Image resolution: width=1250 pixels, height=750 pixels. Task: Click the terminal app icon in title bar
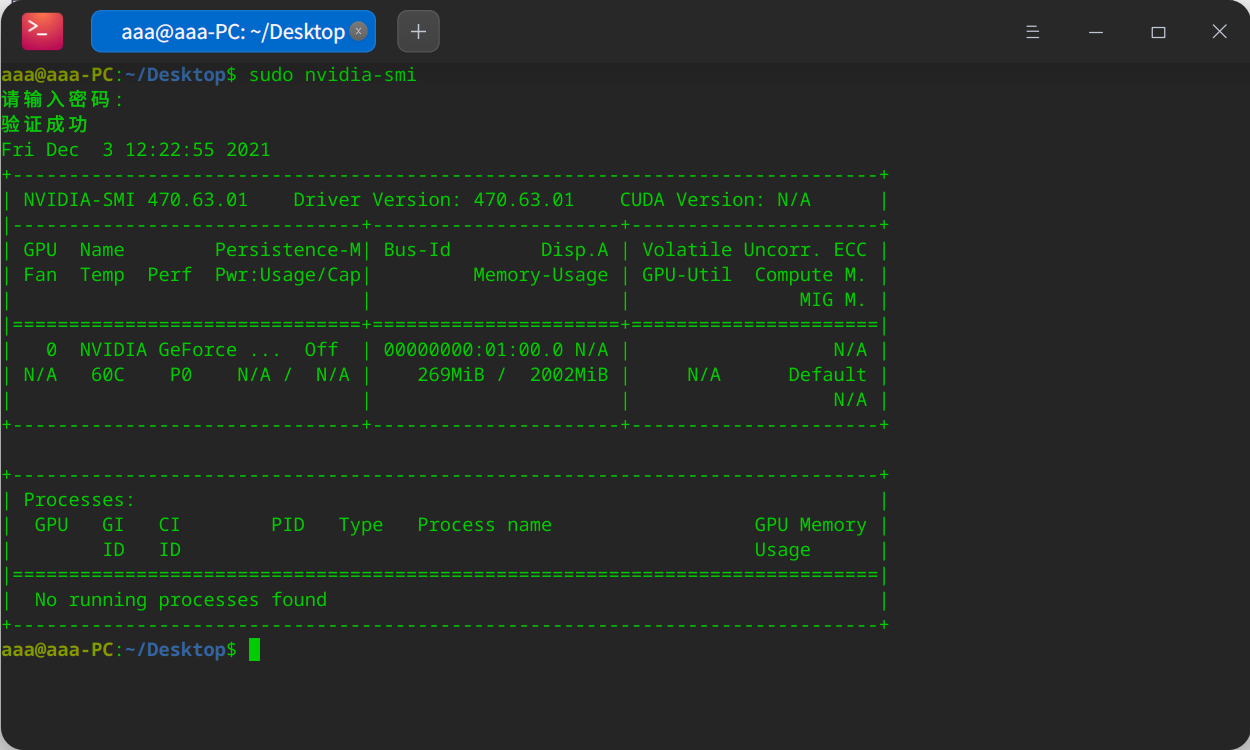(42, 32)
